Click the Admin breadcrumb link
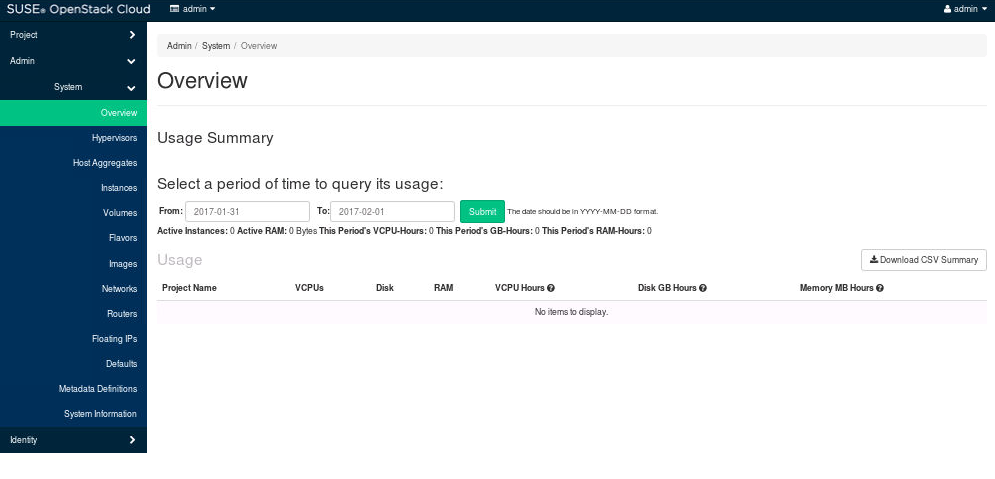The height and width of the screenshot is (479, 995). (x=179, y=46)
